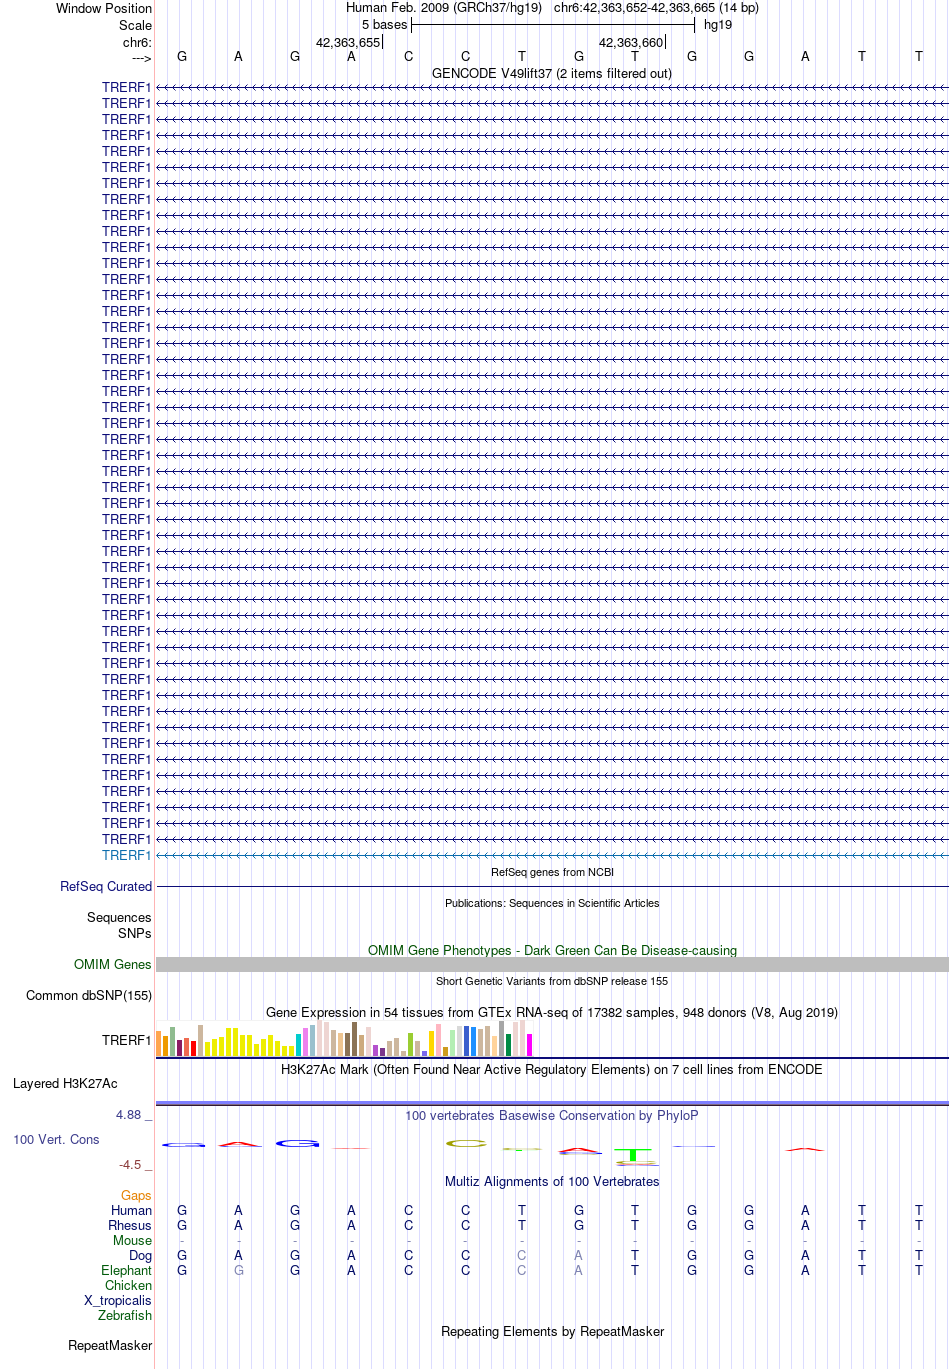Click the RefSeq Curated track label

(106, 886)
